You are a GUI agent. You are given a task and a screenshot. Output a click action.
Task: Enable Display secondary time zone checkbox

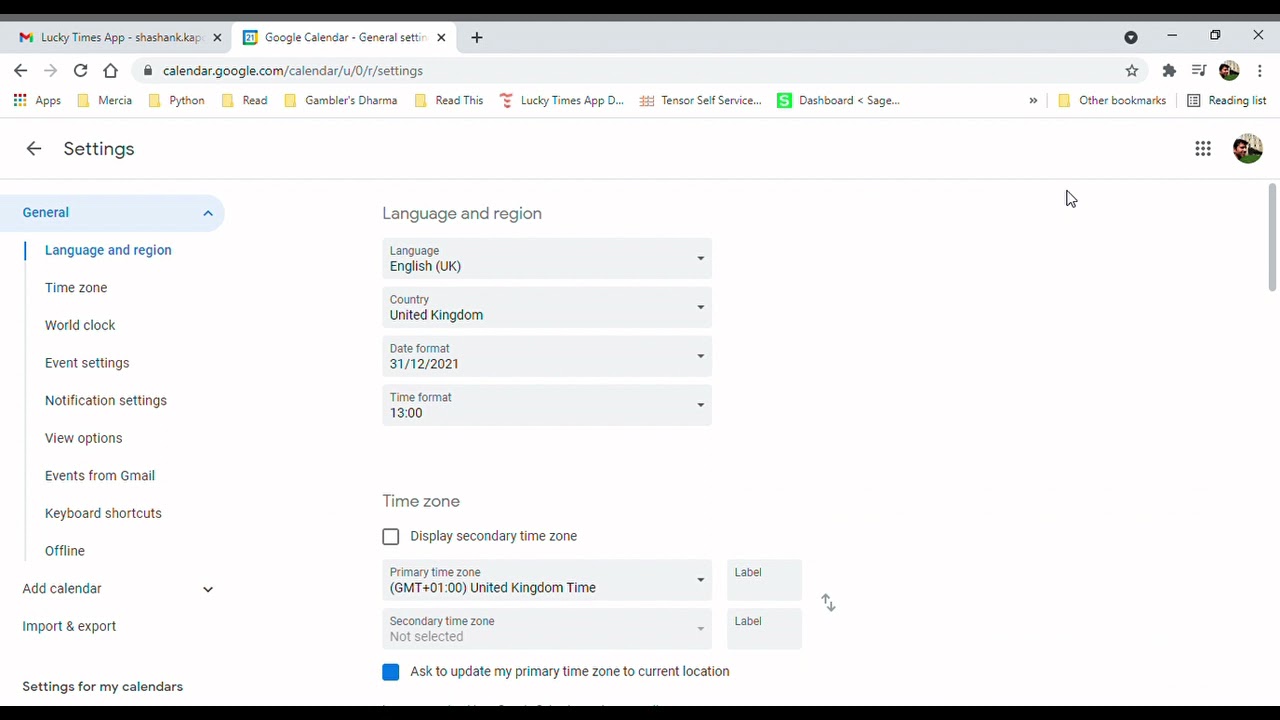(x=391, y=537)
